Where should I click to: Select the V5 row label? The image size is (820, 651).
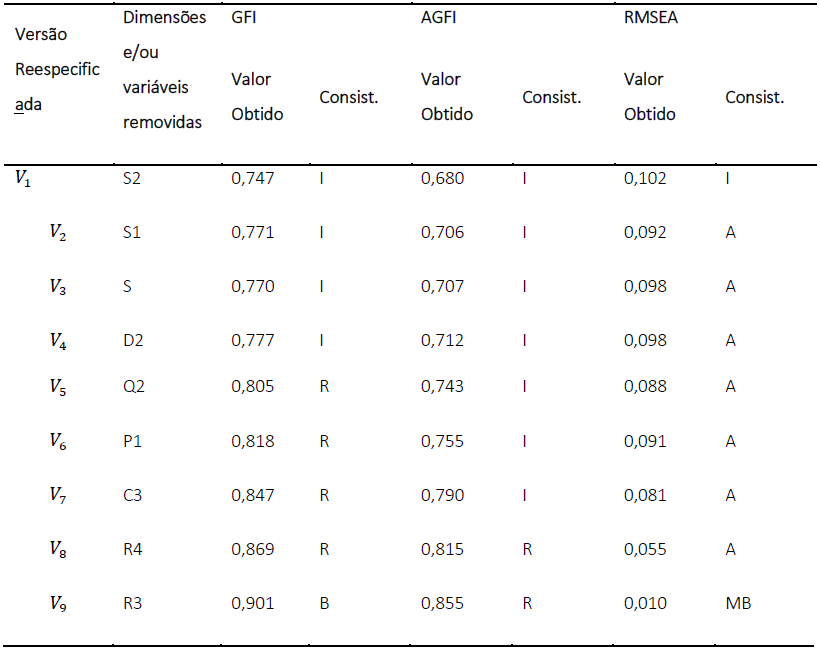click(58, 387)
